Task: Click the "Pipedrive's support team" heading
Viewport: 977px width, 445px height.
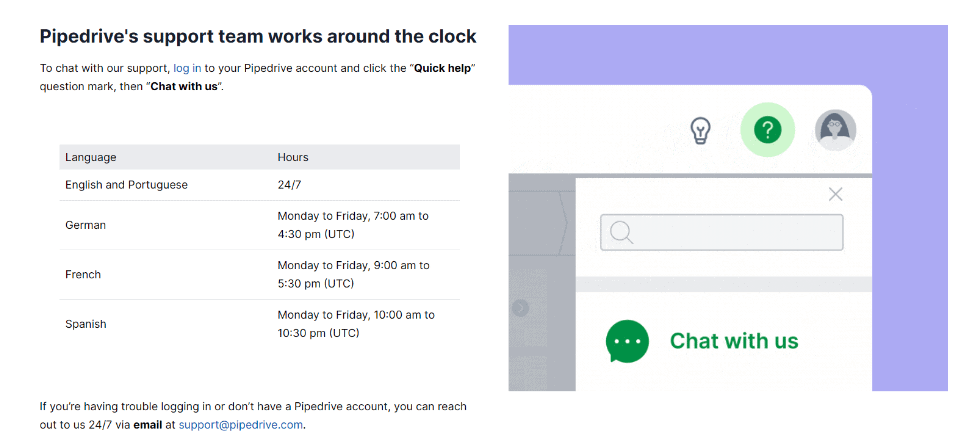Action: click(x=258, y=37)
